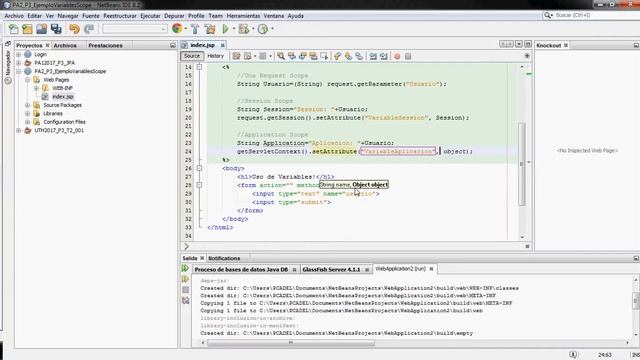The height and width of the screenshot is (360, 640).
Task: Open the Notifications tab
Action: click(224, 258)
